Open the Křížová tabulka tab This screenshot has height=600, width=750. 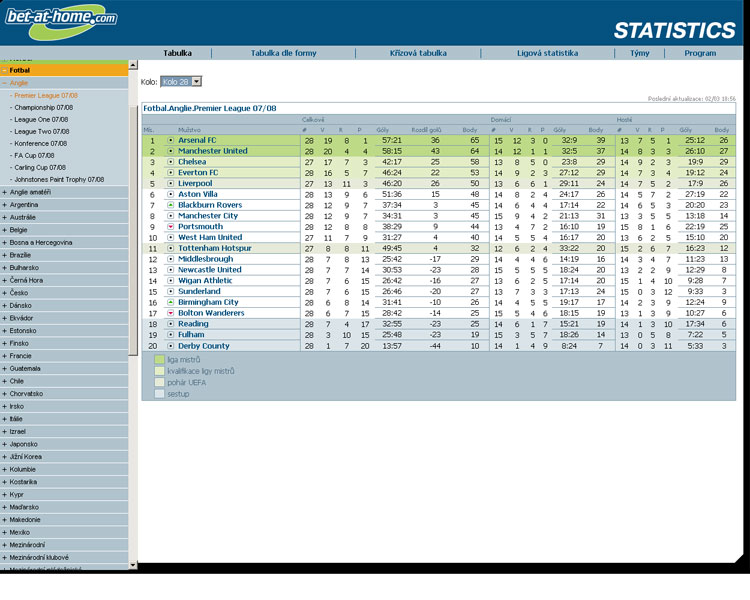(x=418, y=53)
